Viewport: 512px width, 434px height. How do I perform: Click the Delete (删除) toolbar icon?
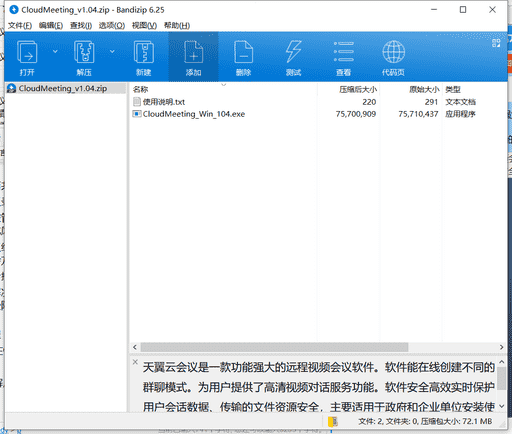coord(243,52)
